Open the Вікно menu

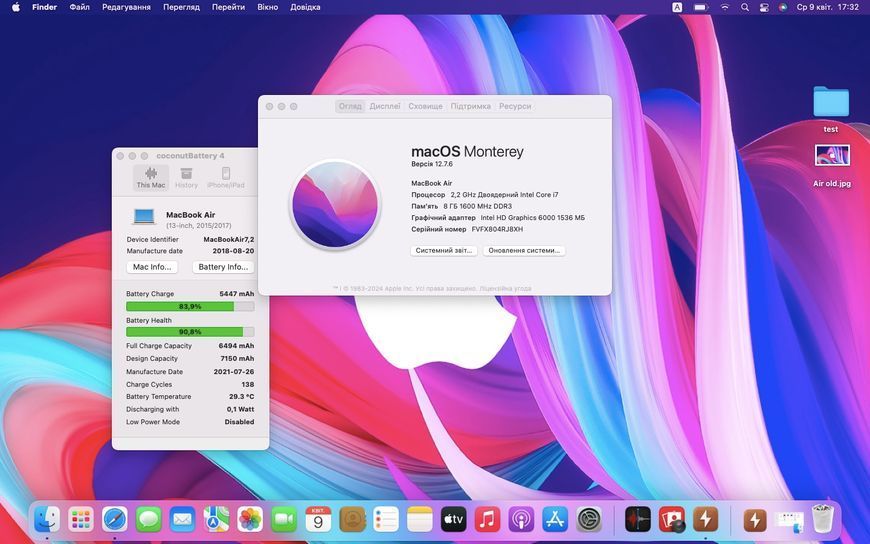click(x=267, y=7)
